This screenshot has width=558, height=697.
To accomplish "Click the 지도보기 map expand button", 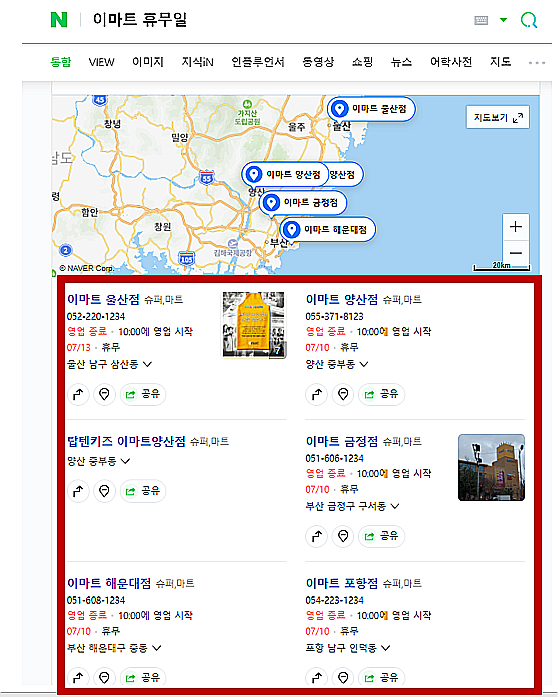I will click(498, 117).
